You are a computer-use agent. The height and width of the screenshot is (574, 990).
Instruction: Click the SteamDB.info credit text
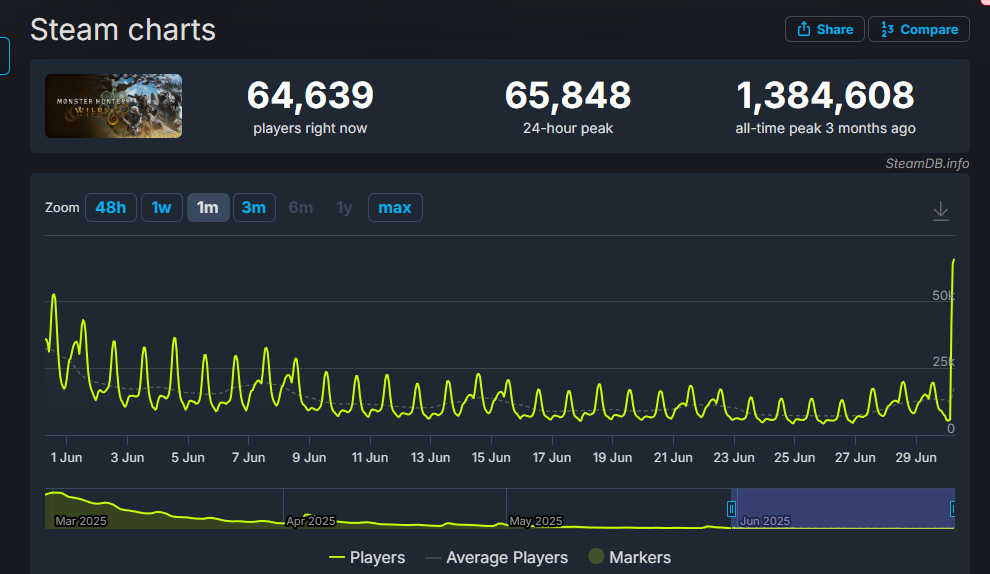(x=927, y=164)
